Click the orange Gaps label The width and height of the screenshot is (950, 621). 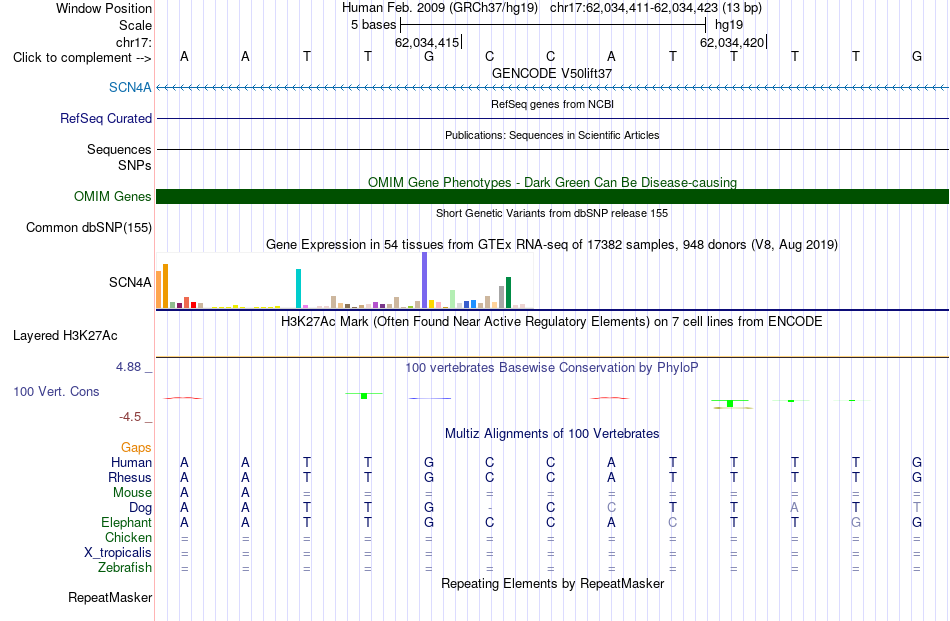click(x=136, y=448)
